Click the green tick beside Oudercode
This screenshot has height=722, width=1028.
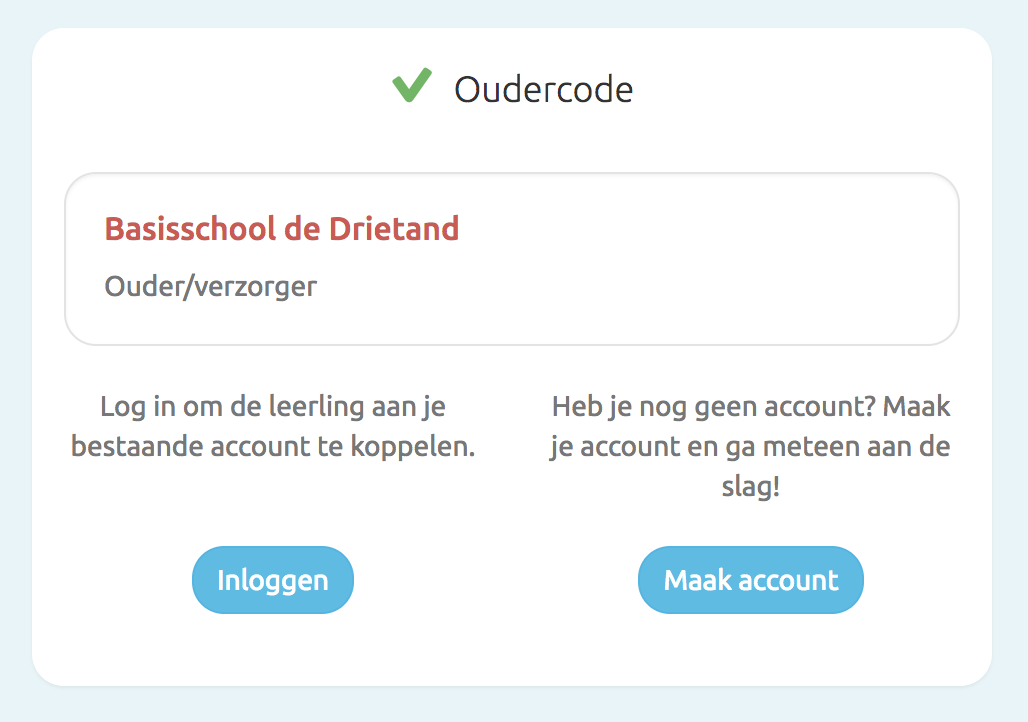pyautogui.click(x=411, y=86)
